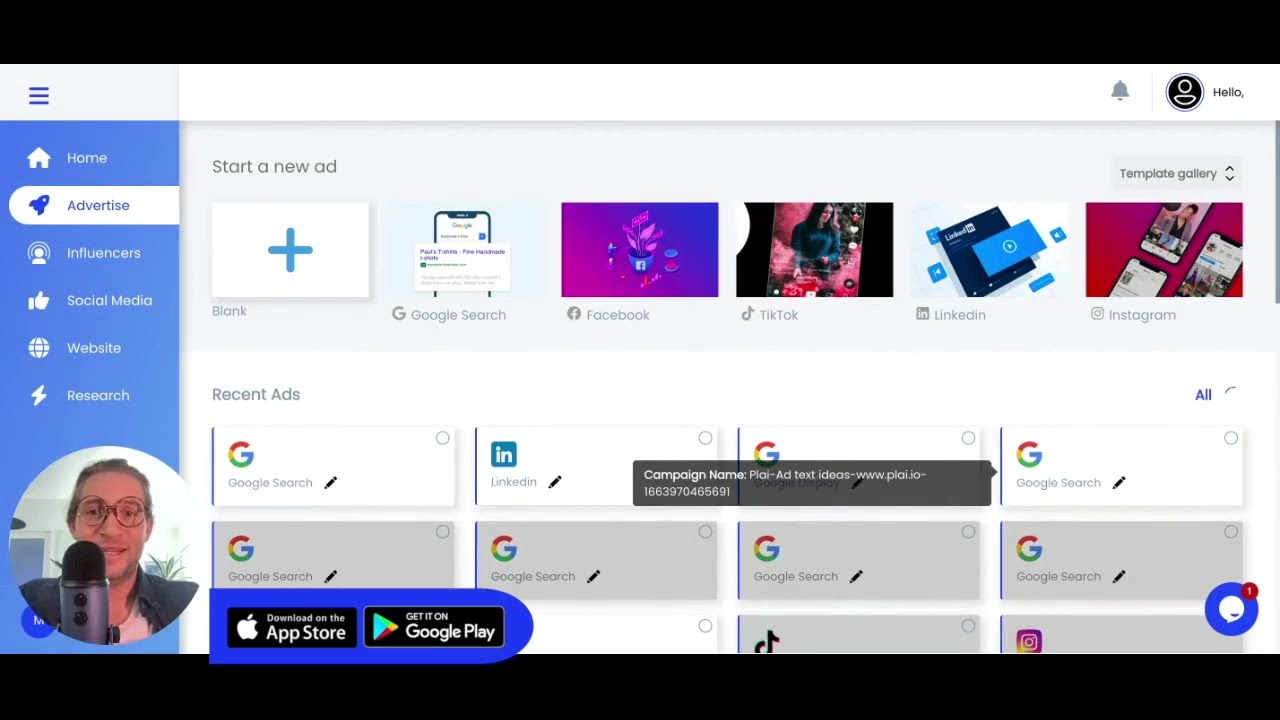Click the TikTok logo on recent ad card

click(x=767, y=642)
